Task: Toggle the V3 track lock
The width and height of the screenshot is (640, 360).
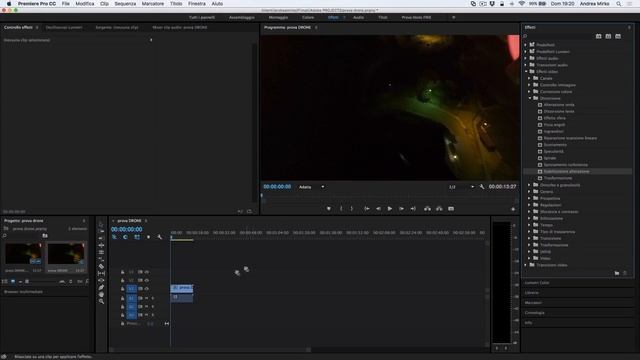Action: click(122, 272)
